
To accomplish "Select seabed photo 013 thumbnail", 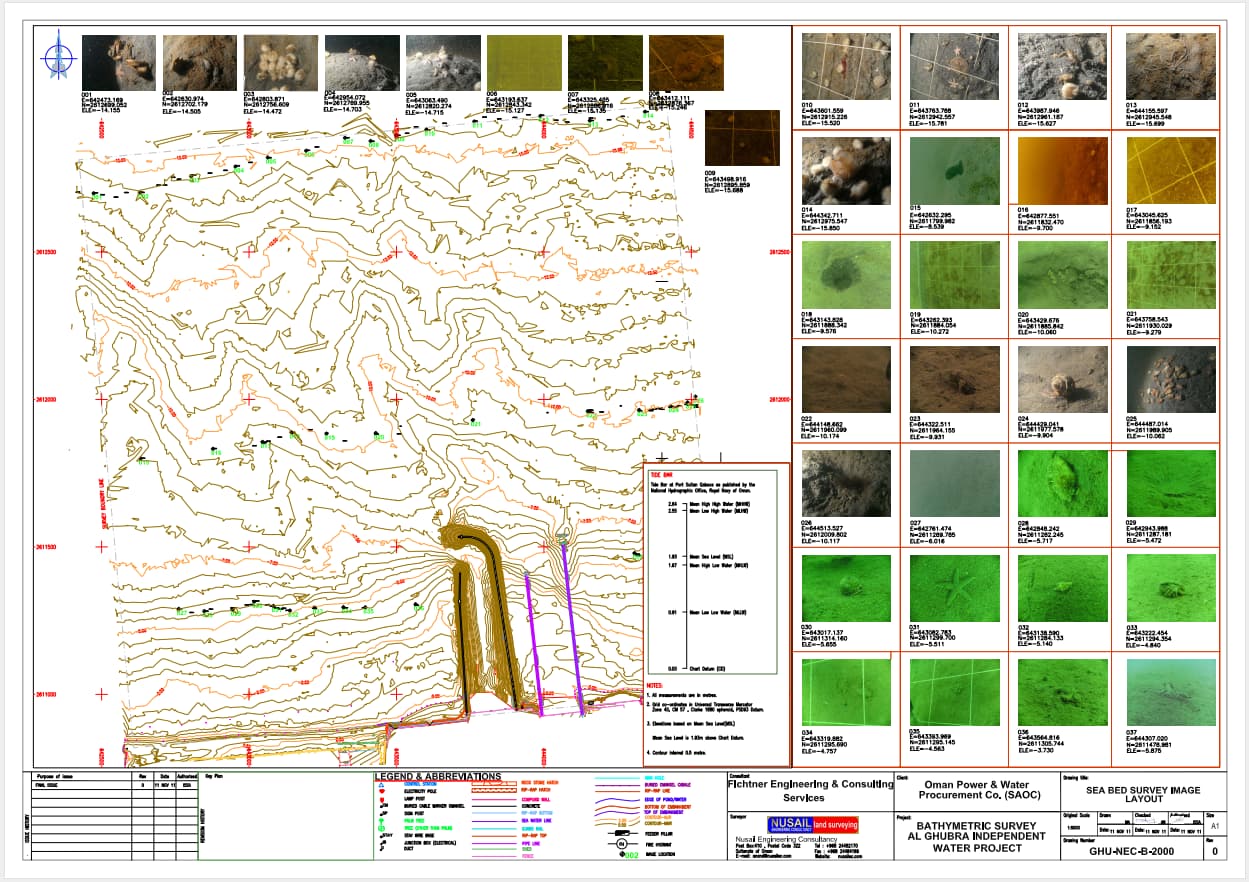I will (1171, 67).
